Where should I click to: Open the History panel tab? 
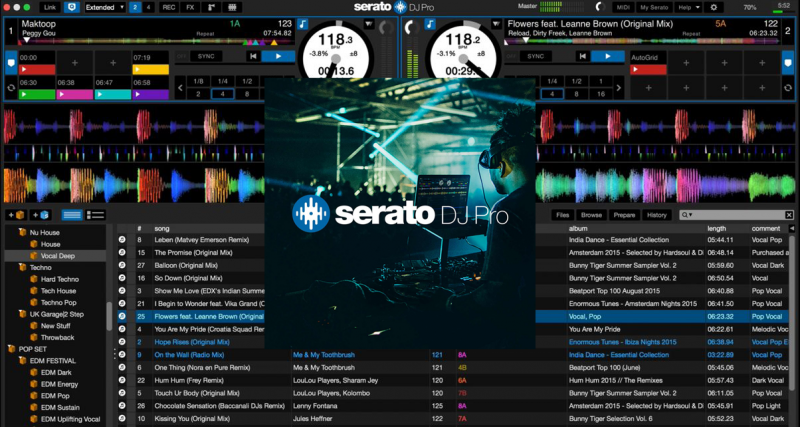pyautogui.click(x=657, y=215)
